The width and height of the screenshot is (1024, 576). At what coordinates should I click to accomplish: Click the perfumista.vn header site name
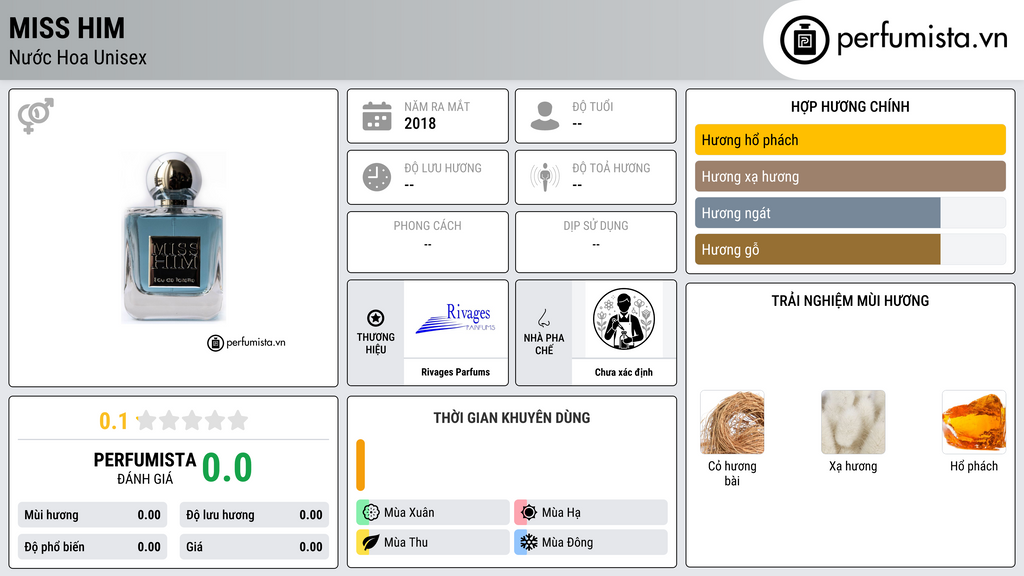(x=922, y=38)
